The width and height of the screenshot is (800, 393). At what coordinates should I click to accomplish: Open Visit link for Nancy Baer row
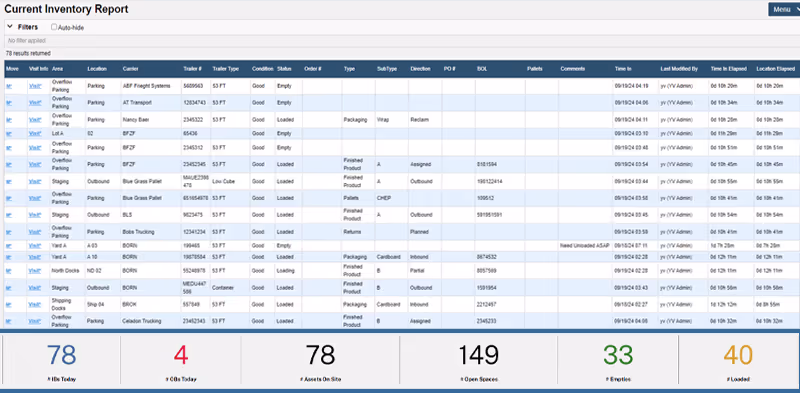click(x=35, y=120)
